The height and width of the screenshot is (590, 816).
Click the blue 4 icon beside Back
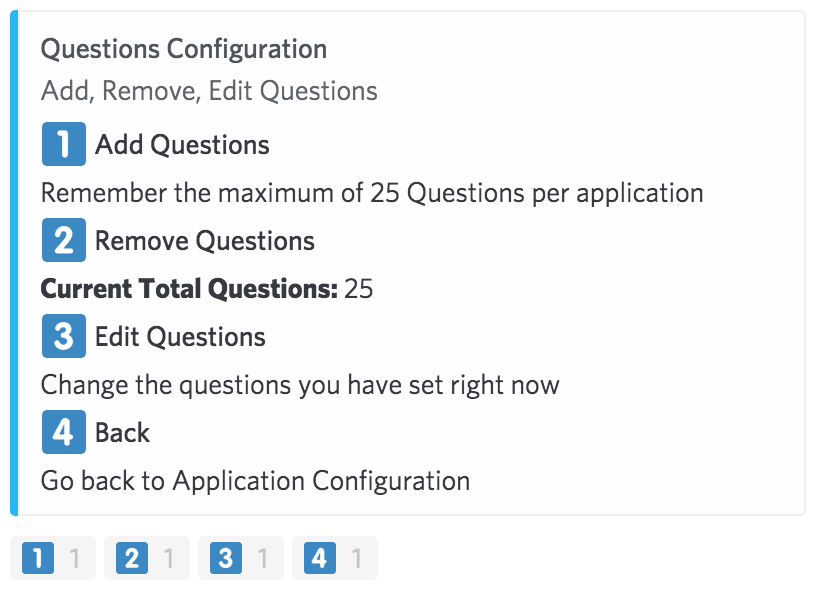[64, 432]
